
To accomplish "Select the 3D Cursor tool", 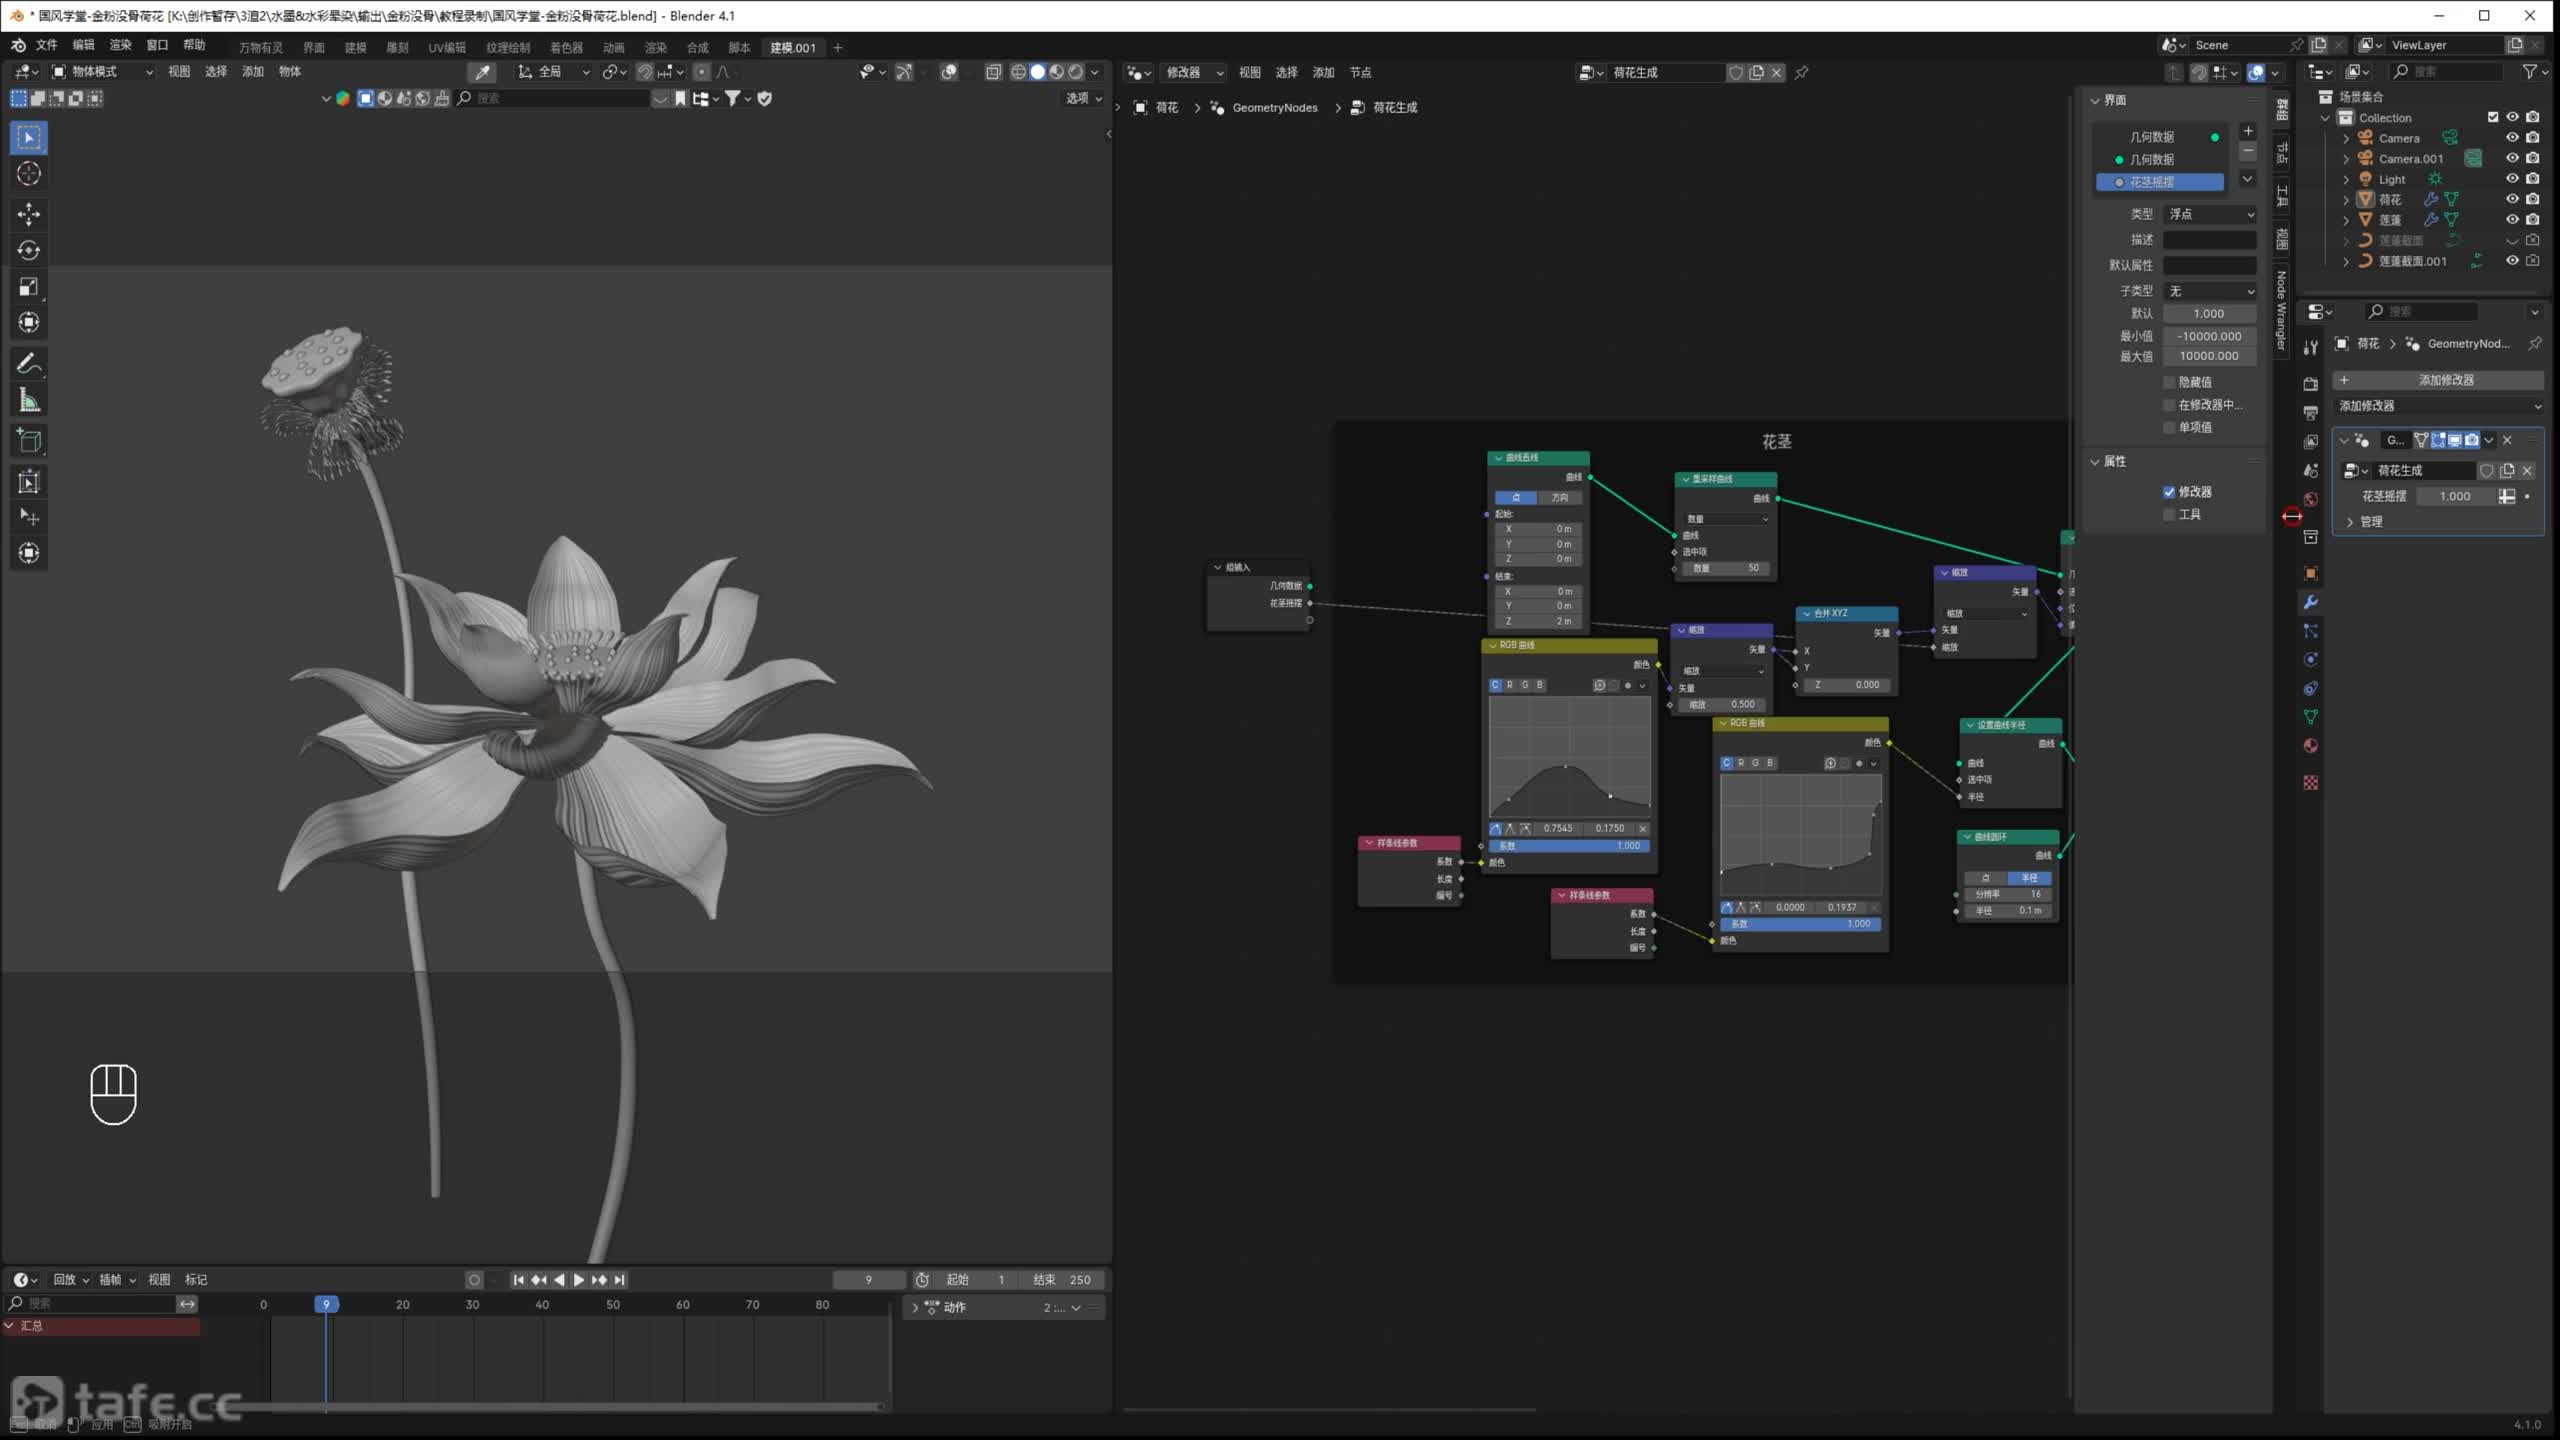I will 28,174.
